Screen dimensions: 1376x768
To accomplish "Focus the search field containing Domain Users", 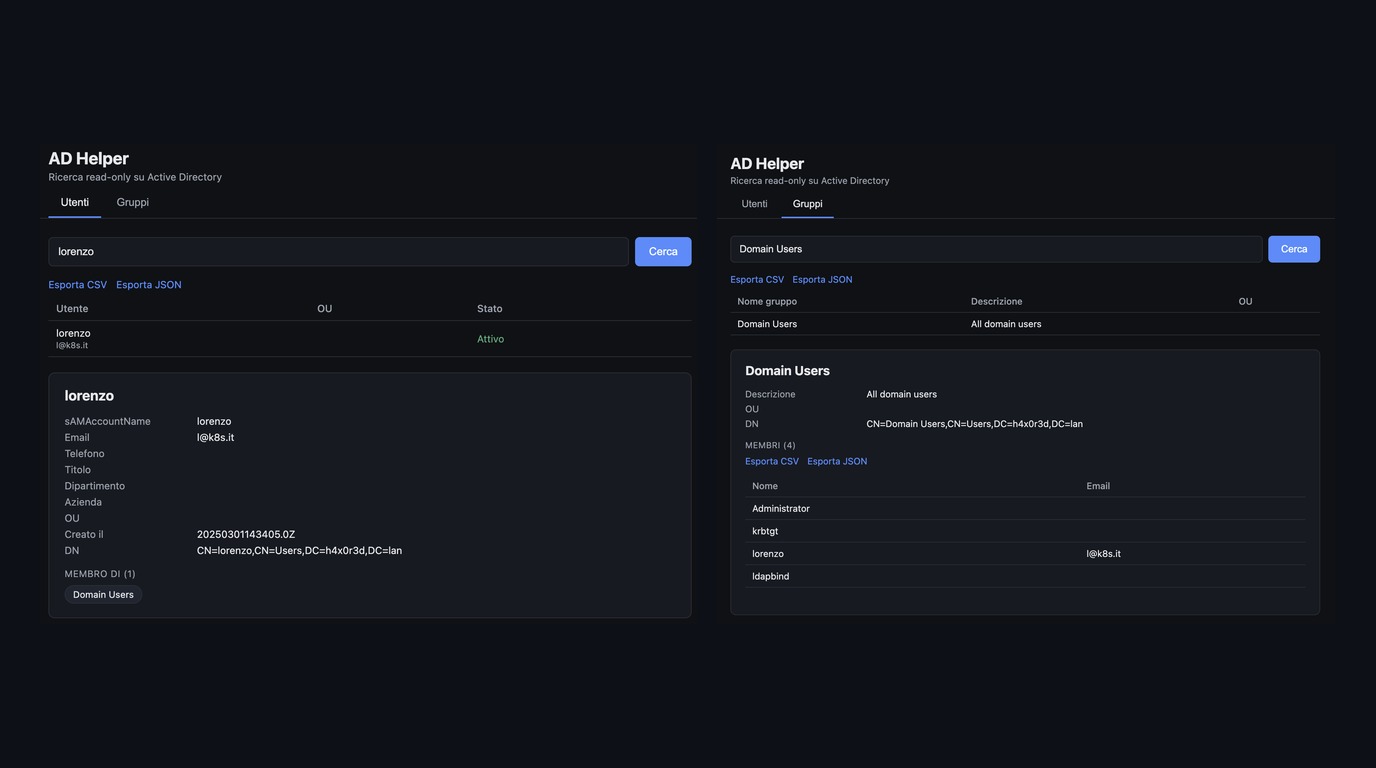I will pyautogui.click(x=997, y=249).
